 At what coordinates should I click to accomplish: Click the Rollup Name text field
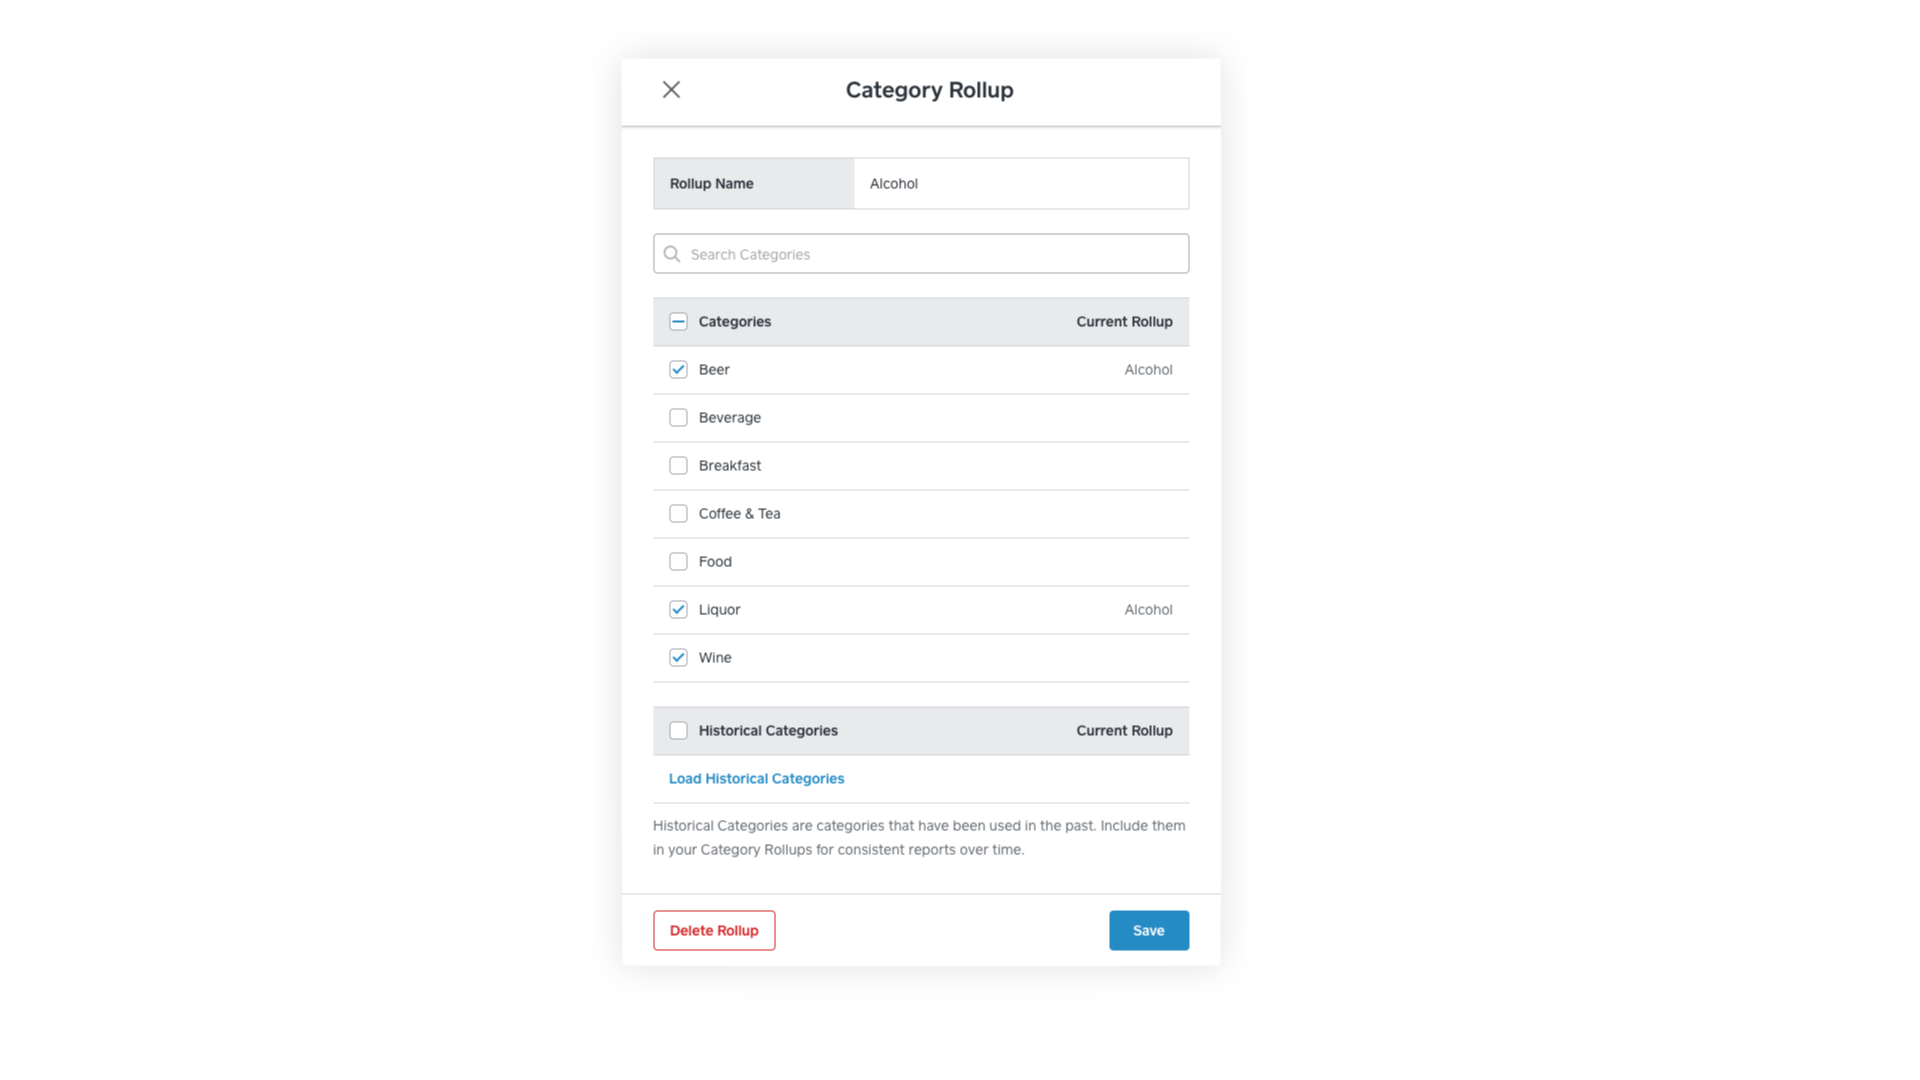pos(1020,184)
